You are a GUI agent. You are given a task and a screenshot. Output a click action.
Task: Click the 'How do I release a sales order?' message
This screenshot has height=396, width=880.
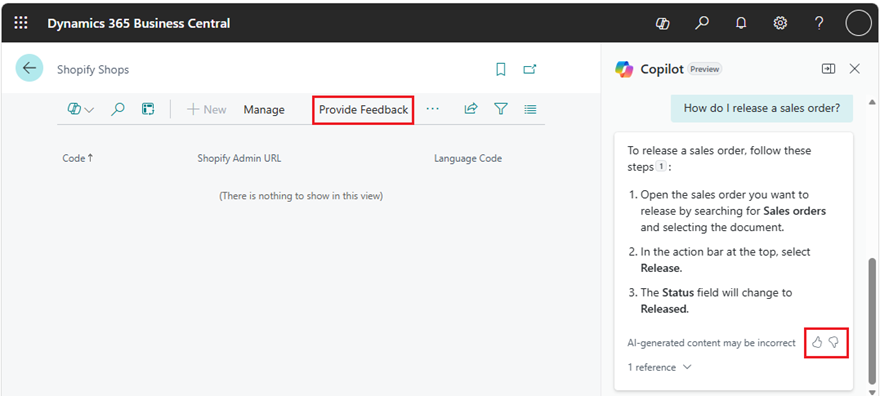tap(762, 108)
